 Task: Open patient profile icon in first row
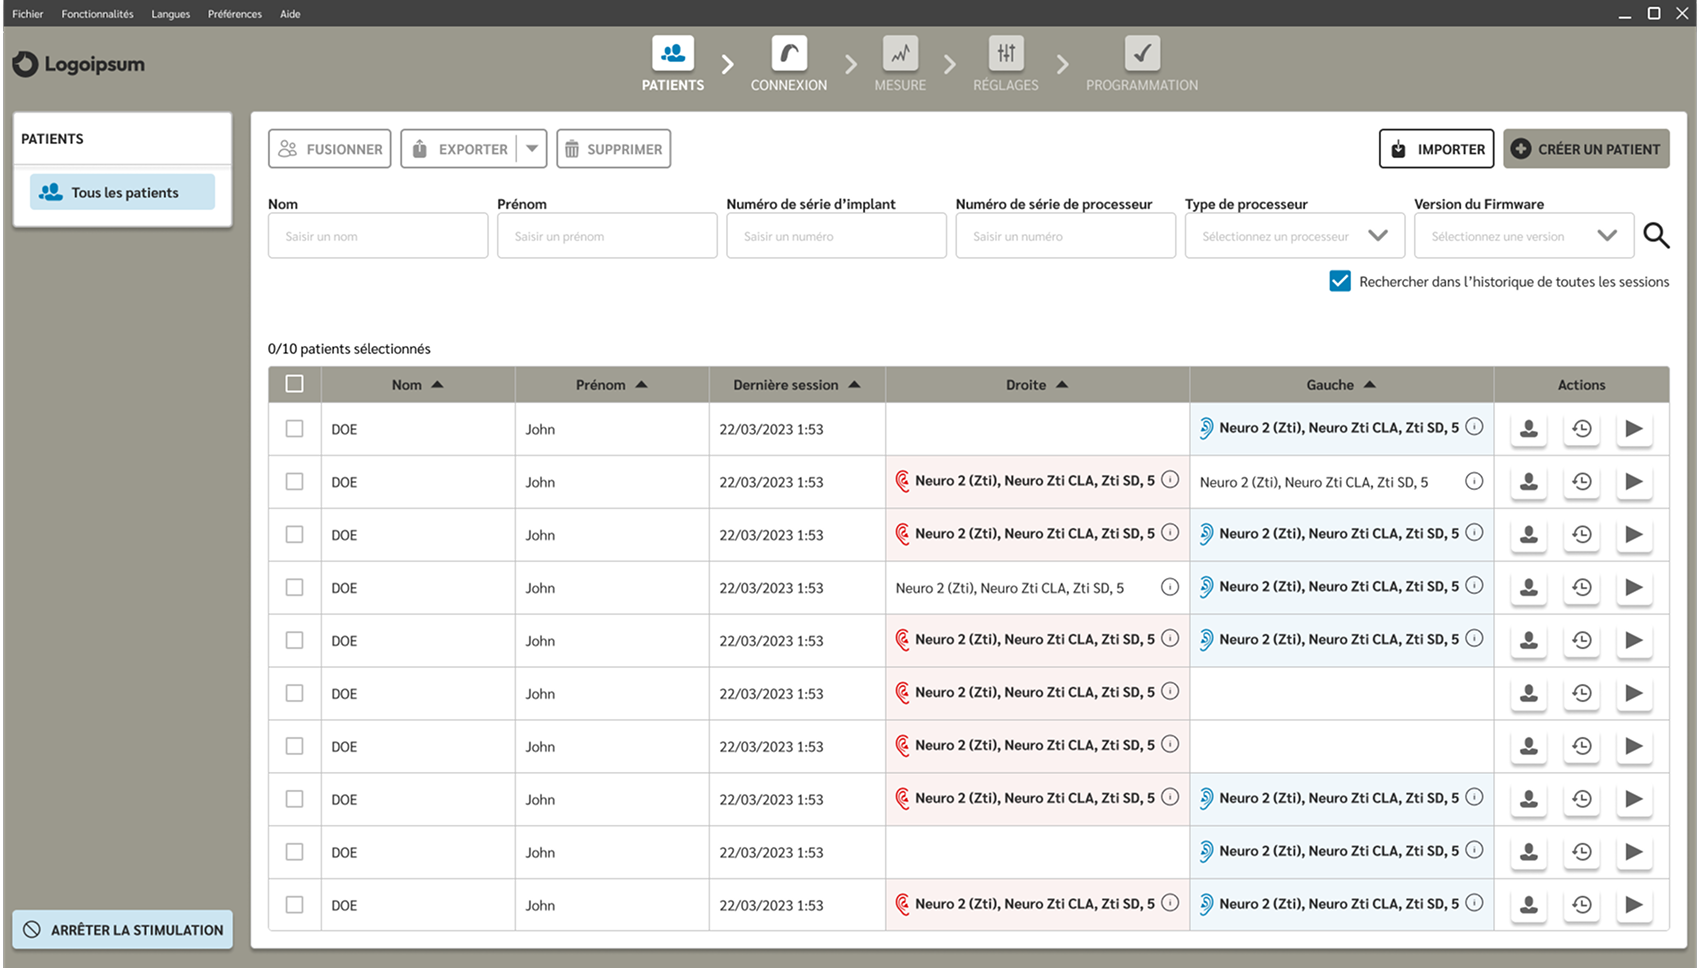pyautogui.click(x=1529, y=429)
